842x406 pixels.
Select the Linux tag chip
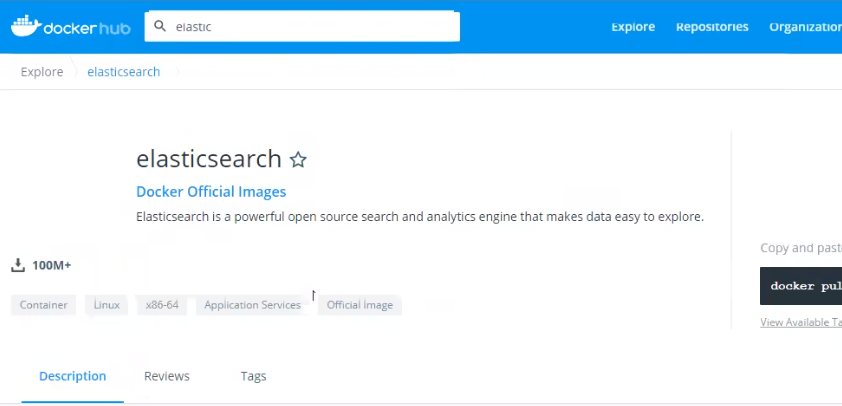[106, 305]
